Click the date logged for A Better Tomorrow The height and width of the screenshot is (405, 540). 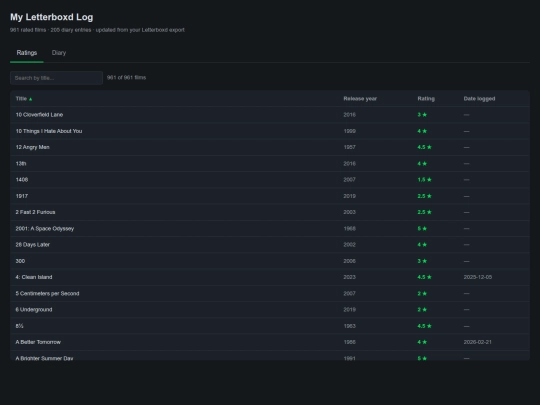pos(478,342)
